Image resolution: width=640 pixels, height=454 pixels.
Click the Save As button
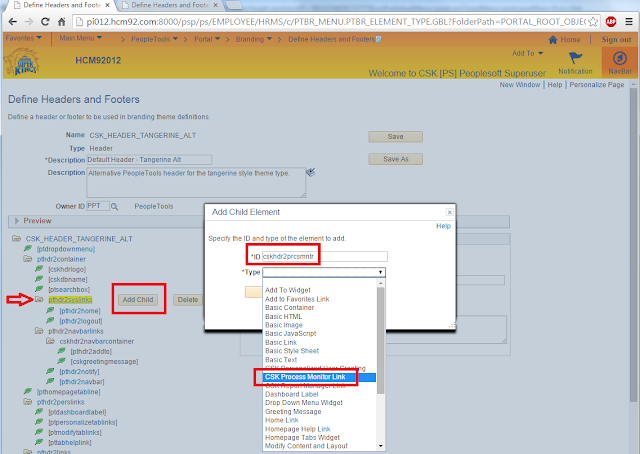395,159
